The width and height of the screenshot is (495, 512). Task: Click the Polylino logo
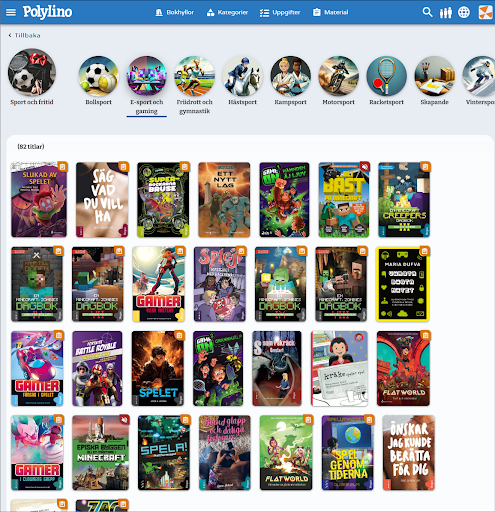[x=47, y=12]
